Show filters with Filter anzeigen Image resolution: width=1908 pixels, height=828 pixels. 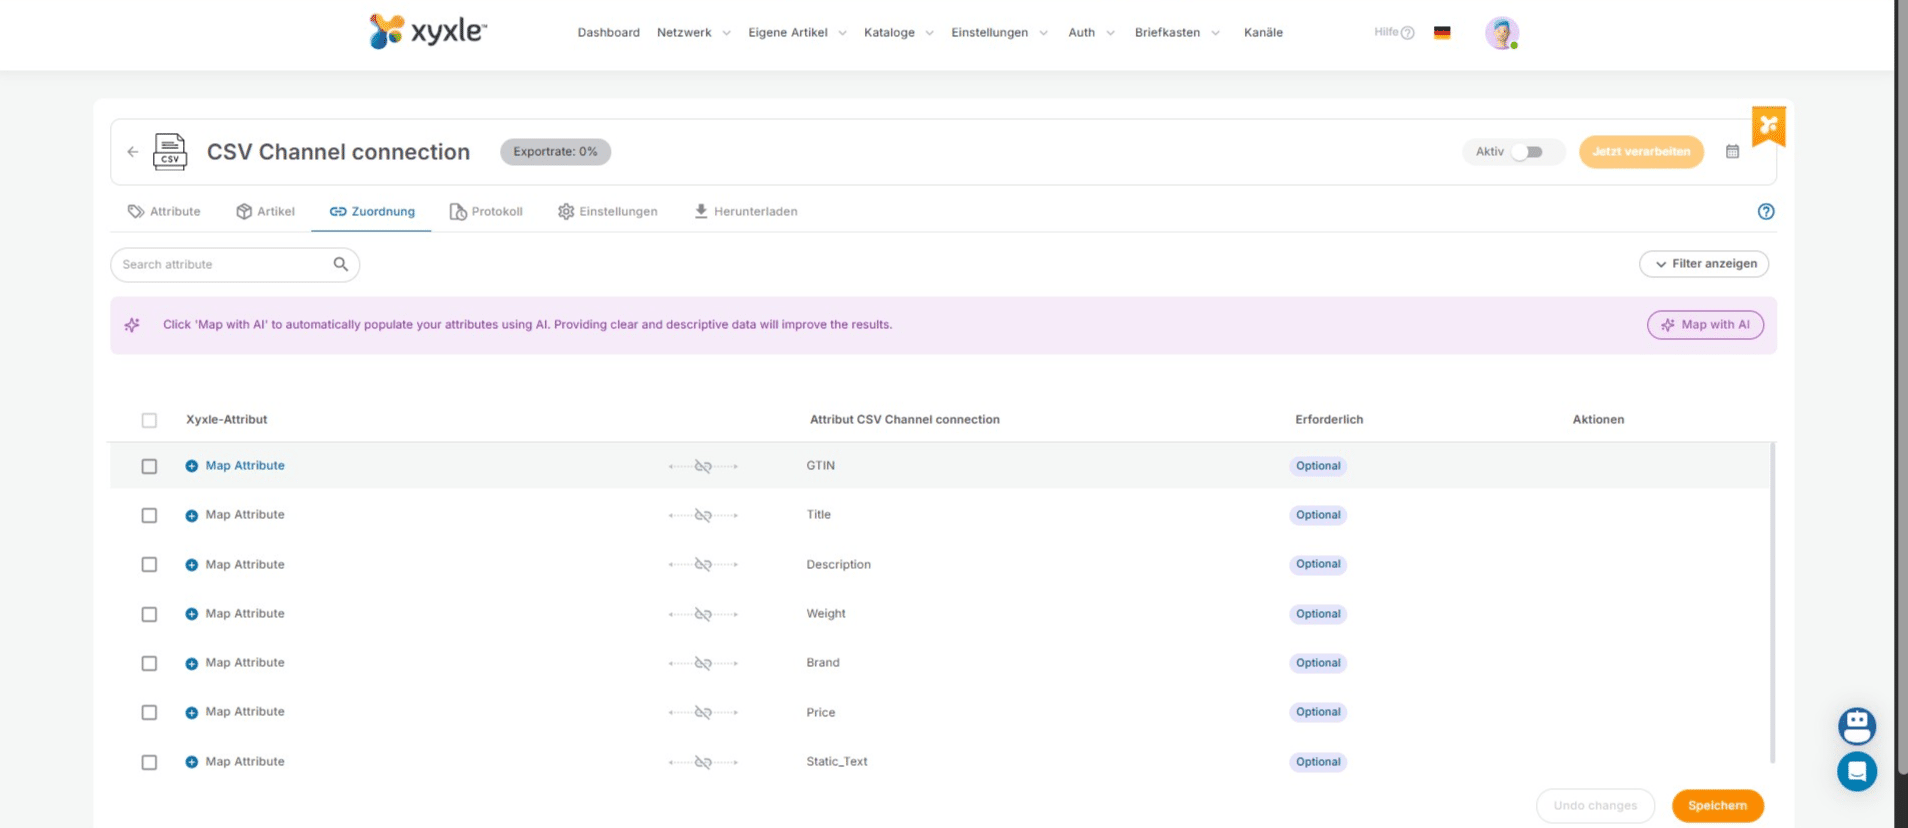click(1704, 264)
